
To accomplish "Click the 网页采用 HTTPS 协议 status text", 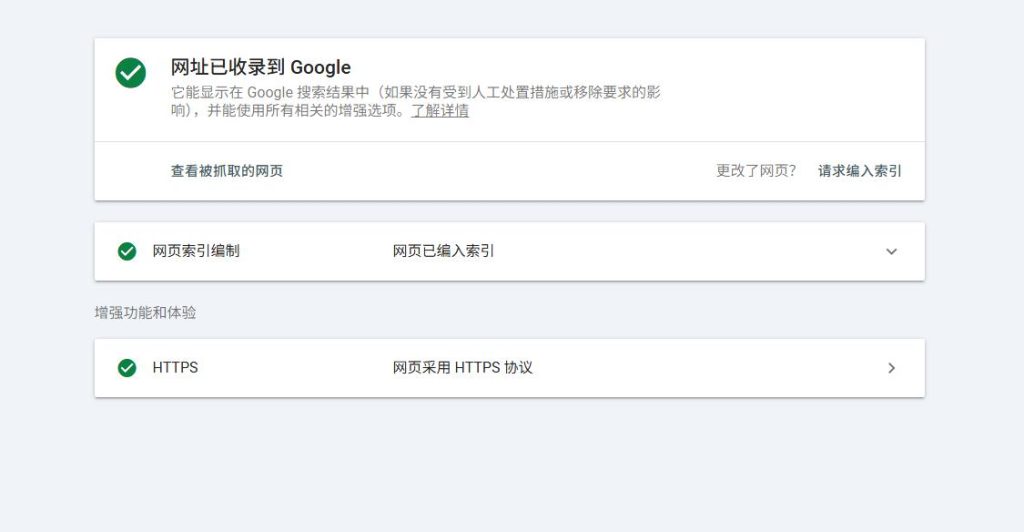I will [462, 368].
